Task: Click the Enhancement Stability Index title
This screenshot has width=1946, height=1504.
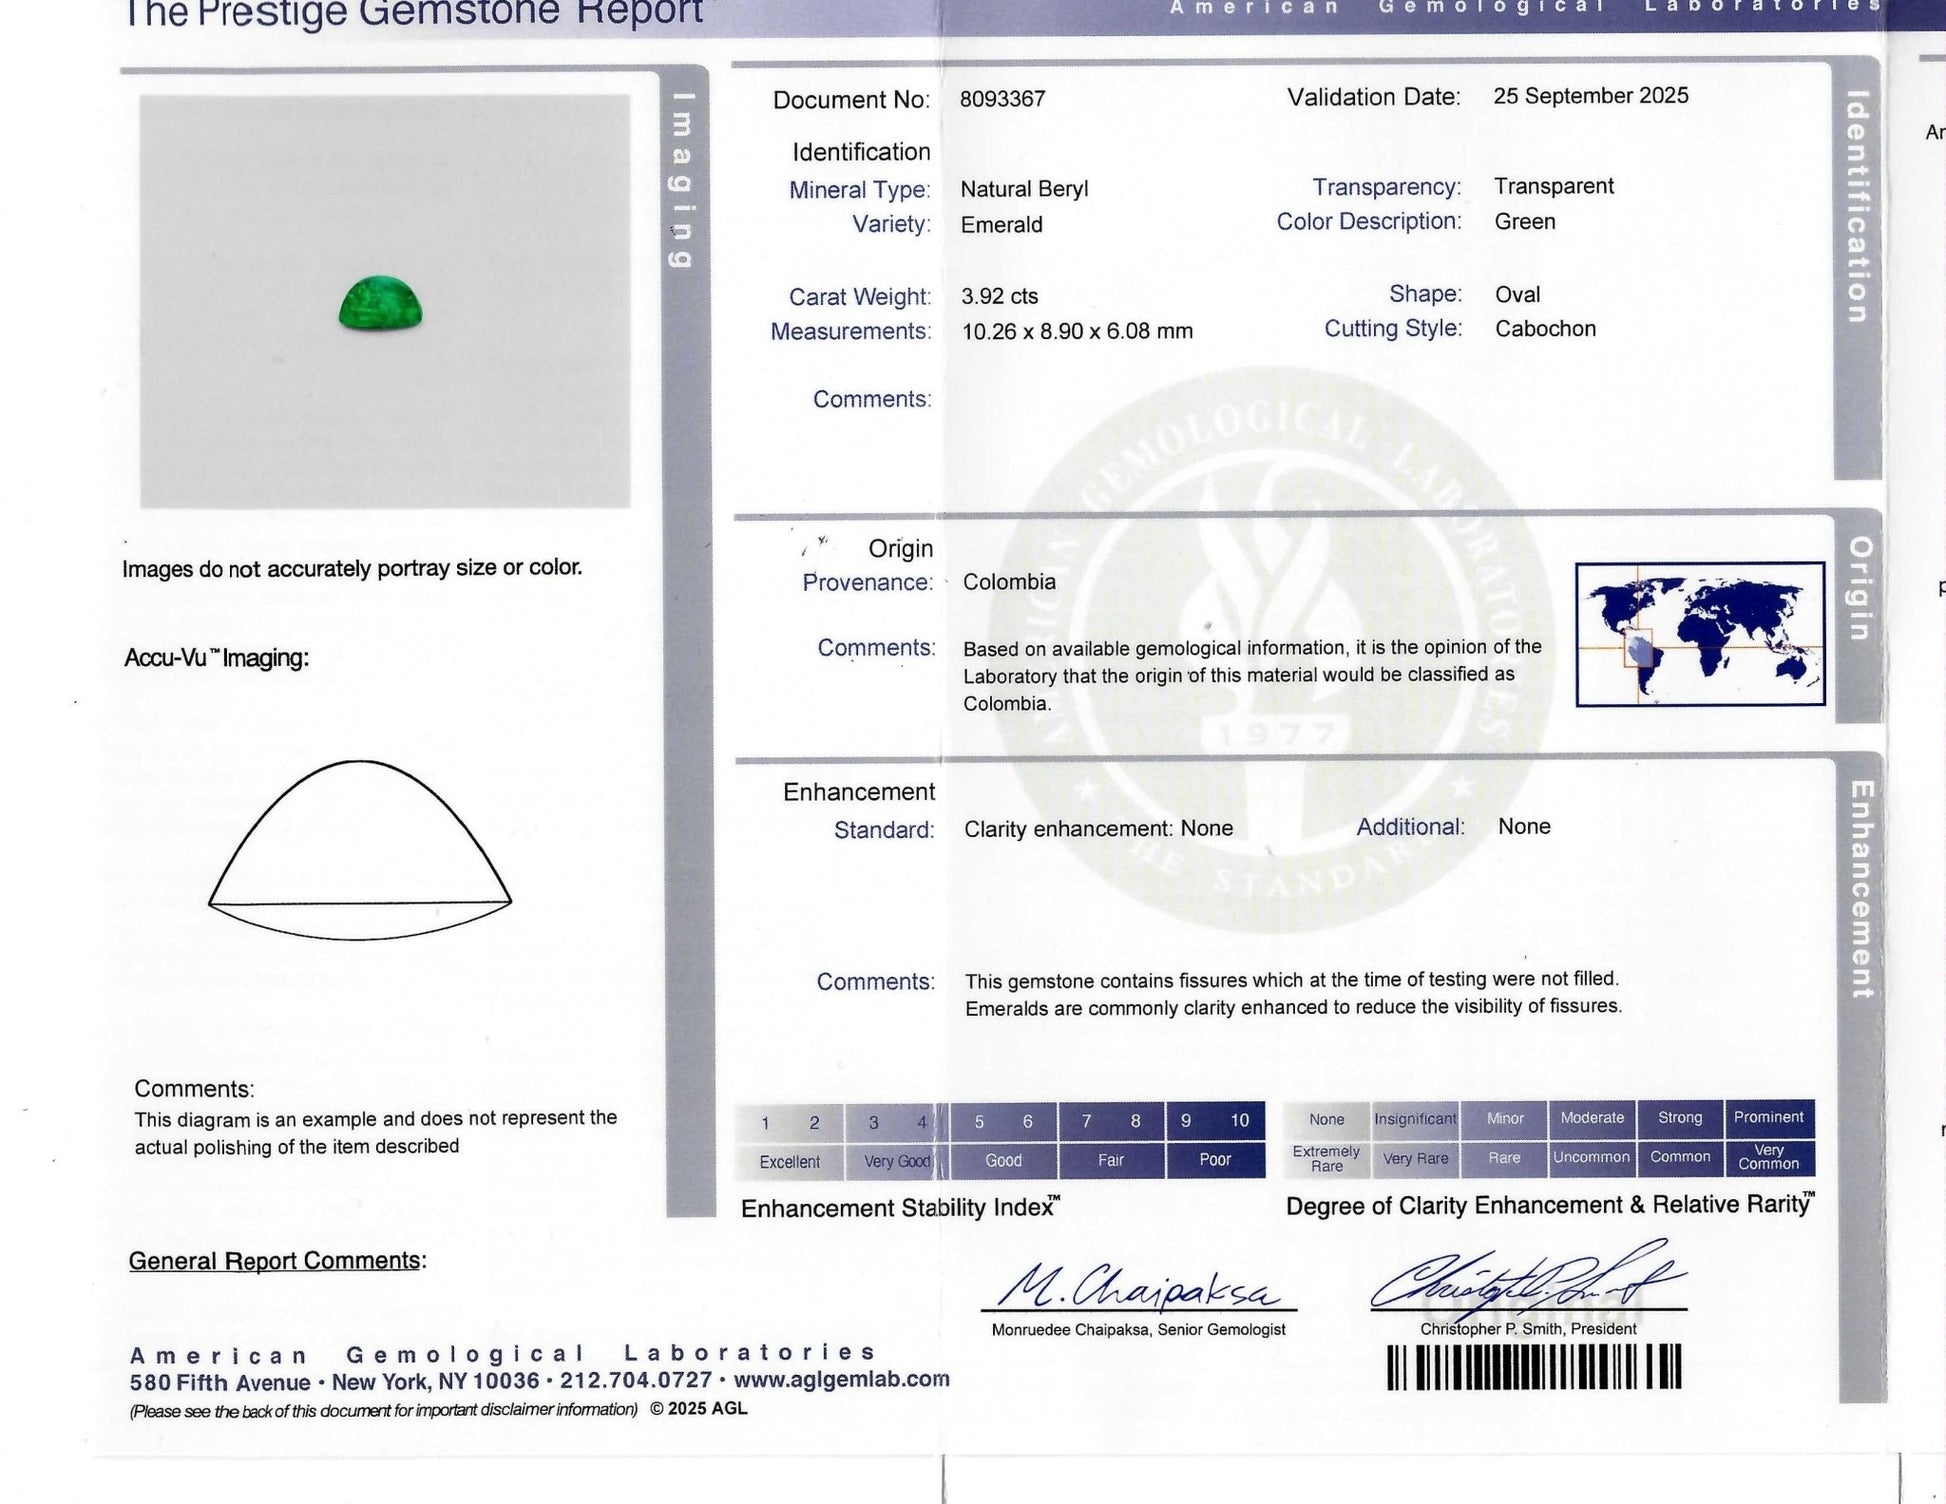Action: [900, 1208]
